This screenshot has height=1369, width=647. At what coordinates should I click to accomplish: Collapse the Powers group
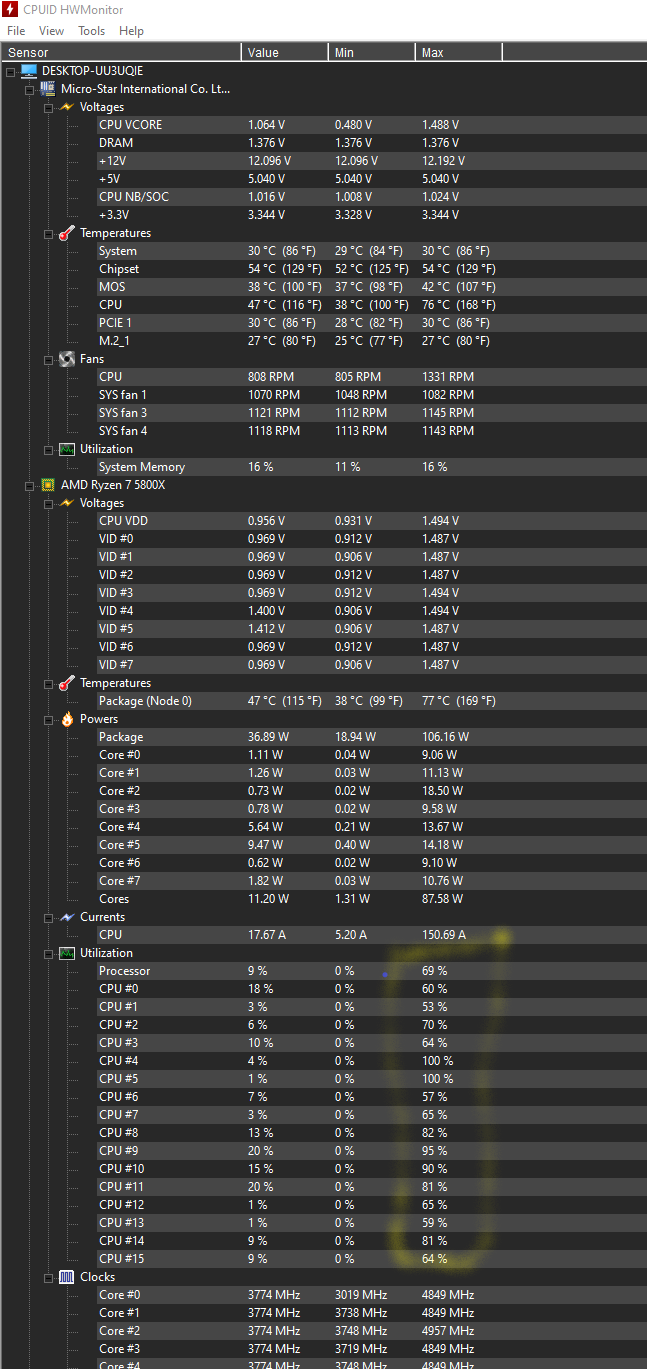pyautogui.click(x=49, y=719)
